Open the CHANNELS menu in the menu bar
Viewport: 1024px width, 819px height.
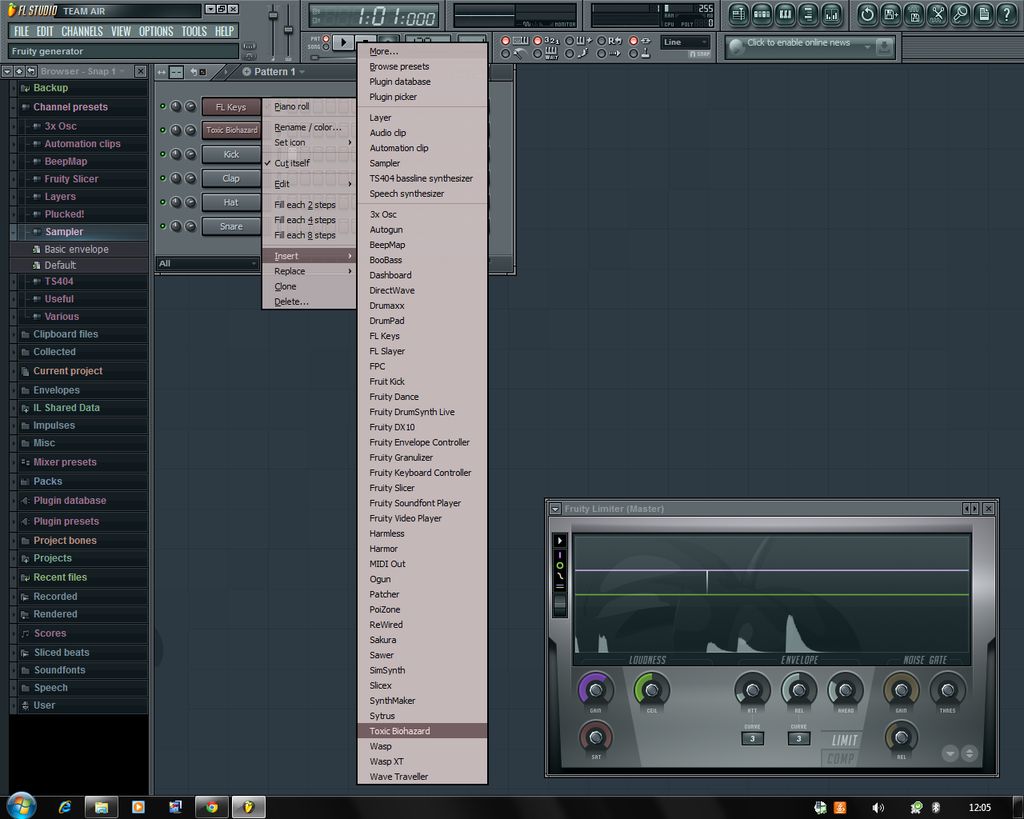click(81, 31)
